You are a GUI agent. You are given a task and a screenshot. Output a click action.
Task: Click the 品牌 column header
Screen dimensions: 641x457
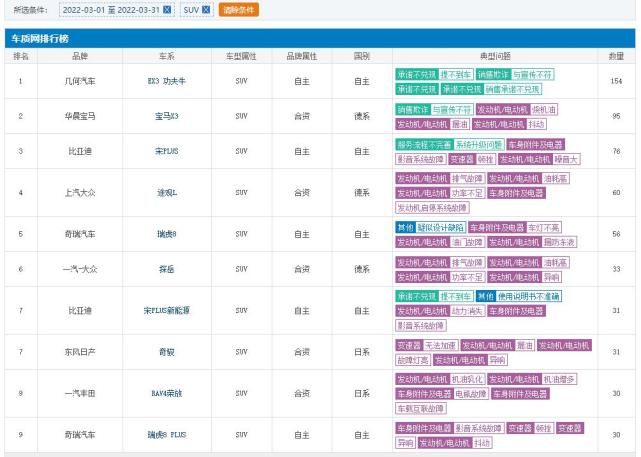point(80,56)
